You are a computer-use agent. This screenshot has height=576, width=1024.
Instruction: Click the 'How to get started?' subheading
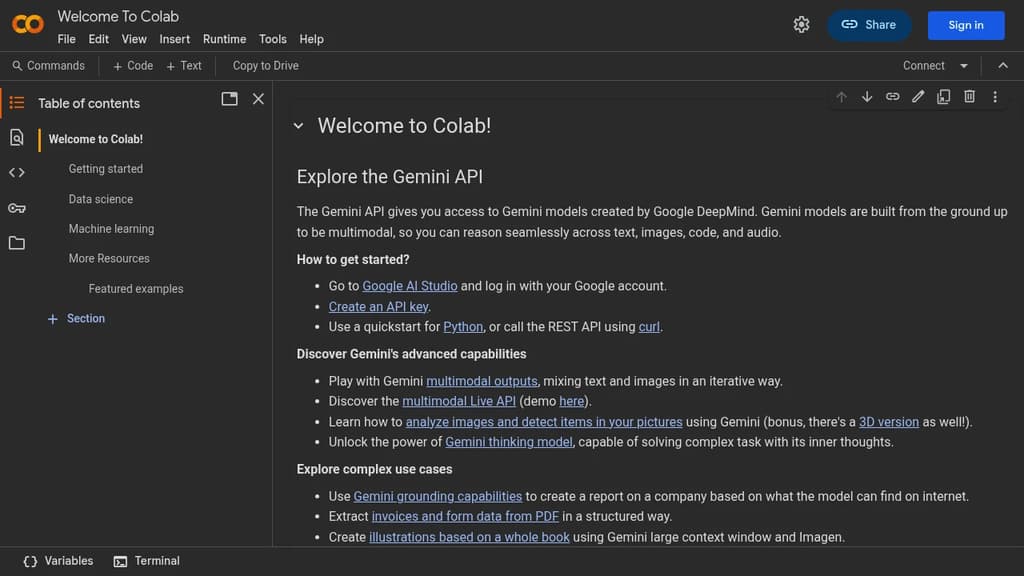[353, 259]
